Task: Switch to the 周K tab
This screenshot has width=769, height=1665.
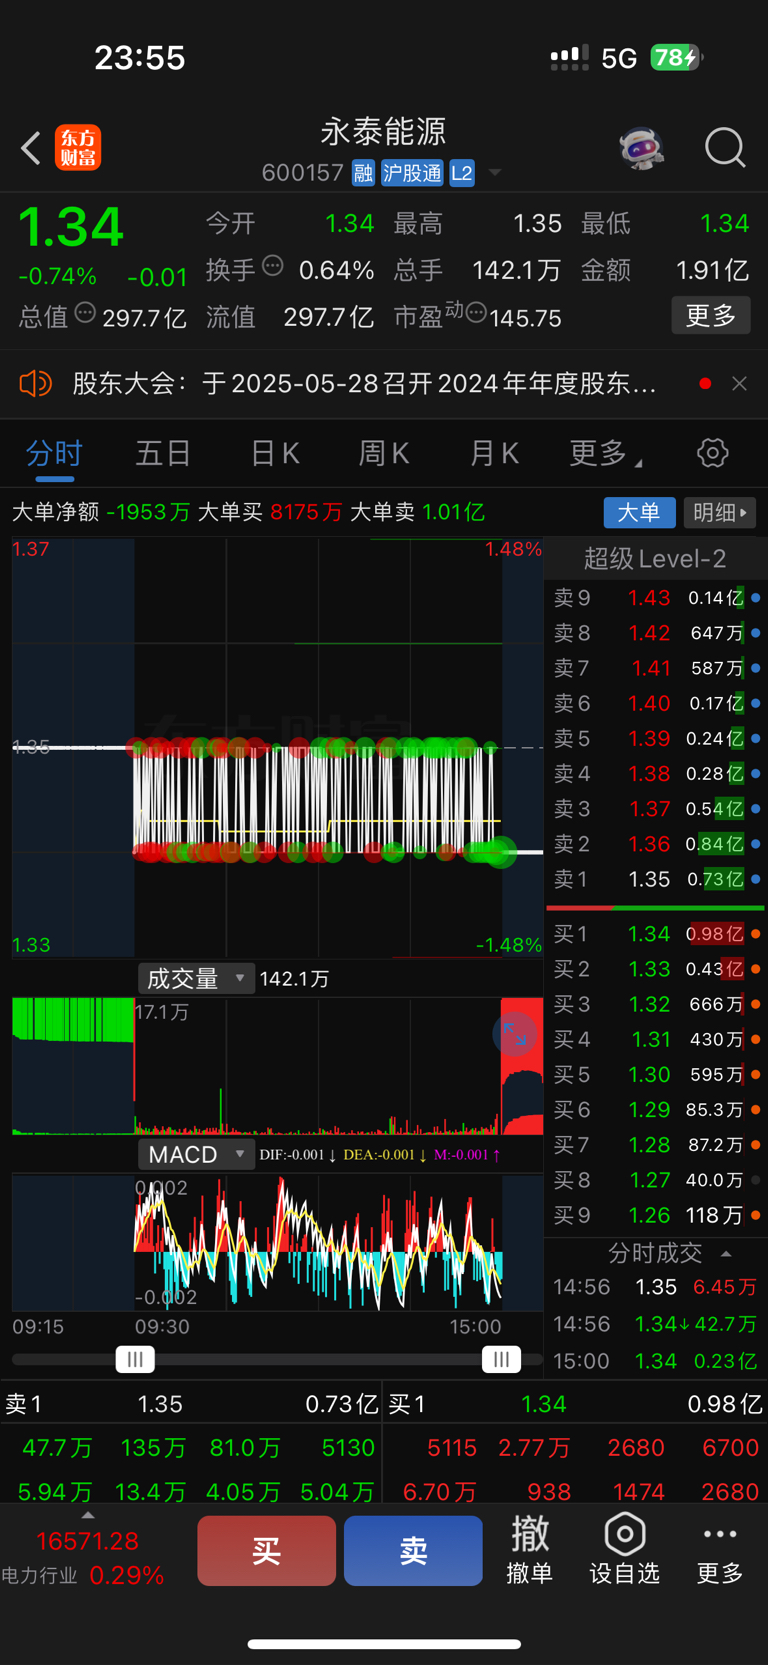Action: click(x=384, y=454)
